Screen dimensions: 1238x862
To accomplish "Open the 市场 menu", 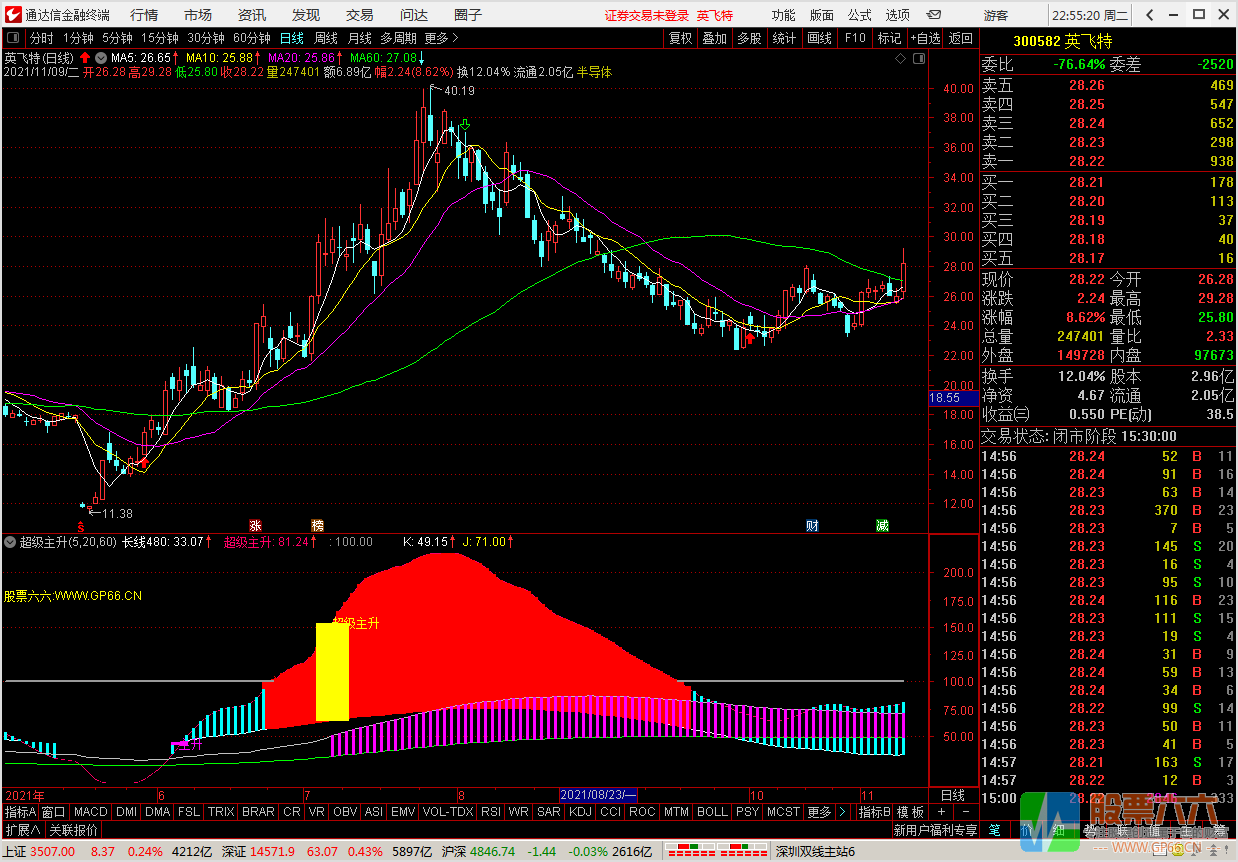I will point(198,15).
